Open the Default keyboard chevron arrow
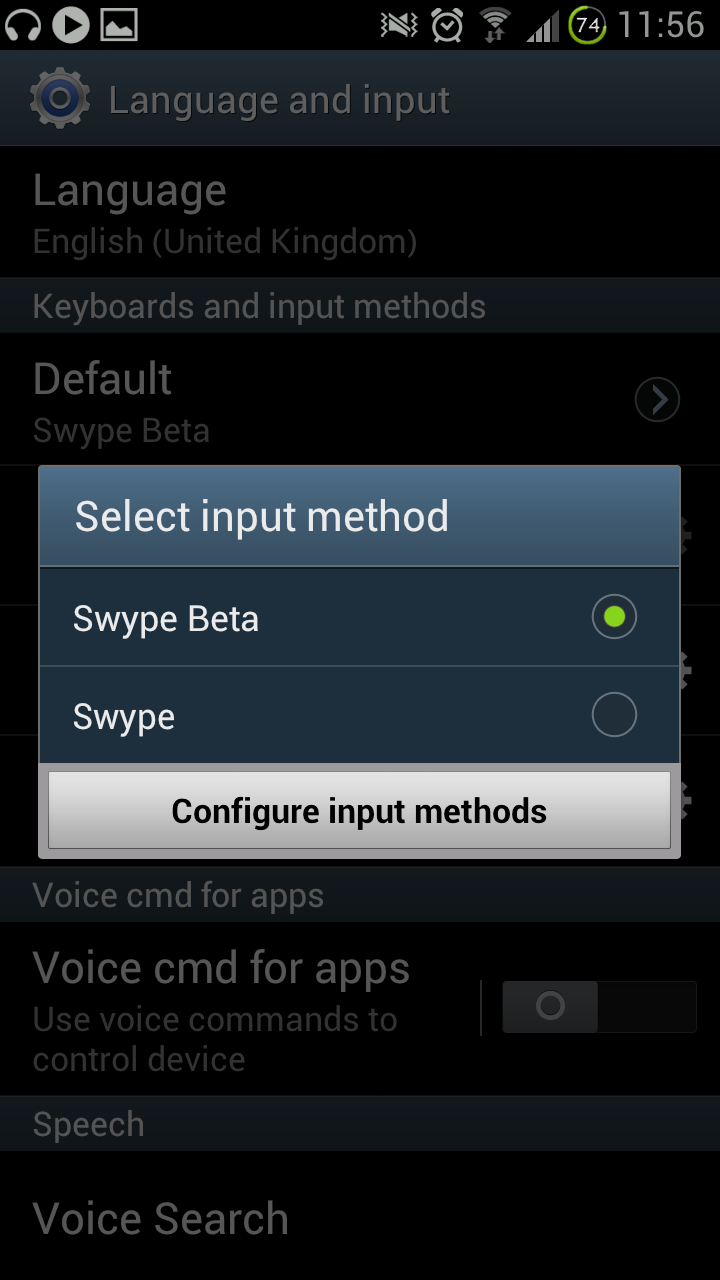Viewport: 720px width, 1280px height. pyautogui.click(x=657, y=400)
